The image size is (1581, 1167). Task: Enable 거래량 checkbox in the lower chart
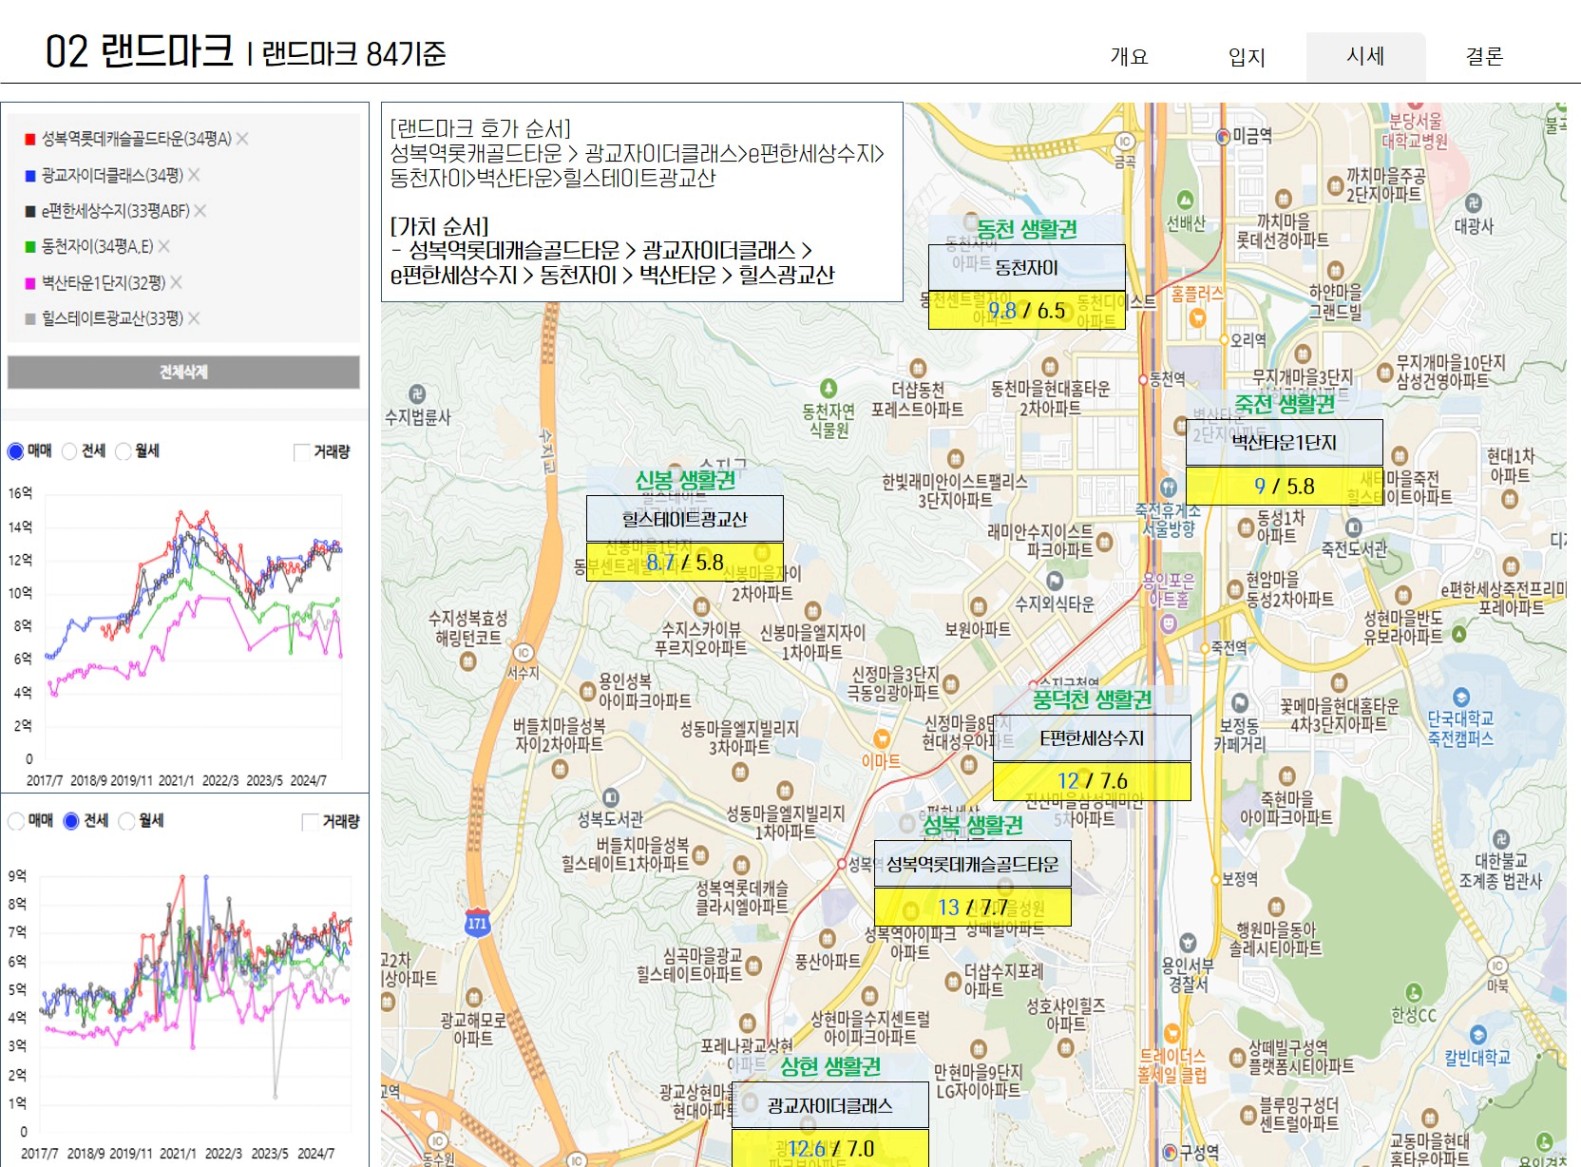(x=310, y=822)
